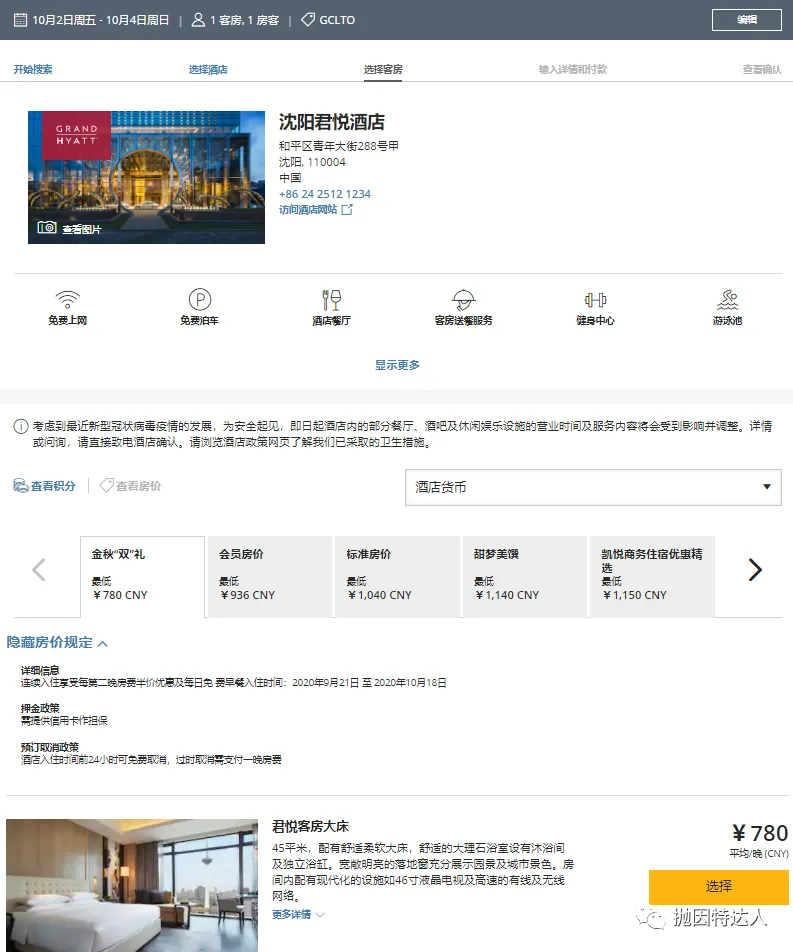793x952 pixels.
Task: Select the 凯悦商务住宿优惠精选 rate tab
Action: (x=653, y=577)
